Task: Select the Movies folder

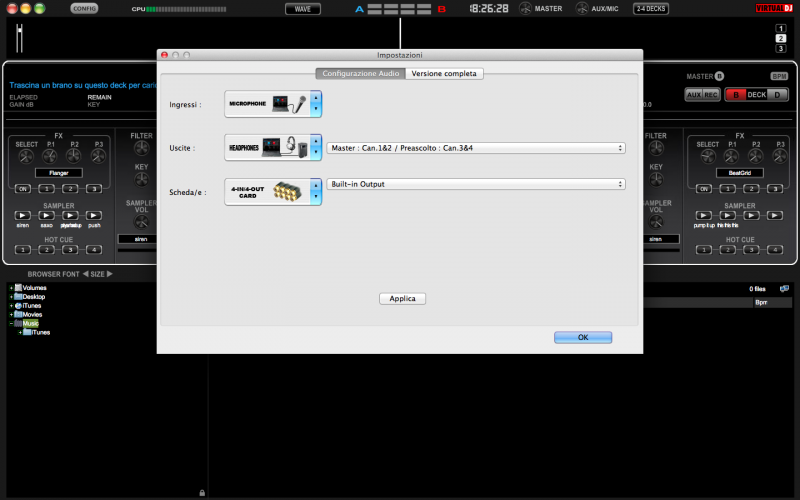Action: (32, 314)
